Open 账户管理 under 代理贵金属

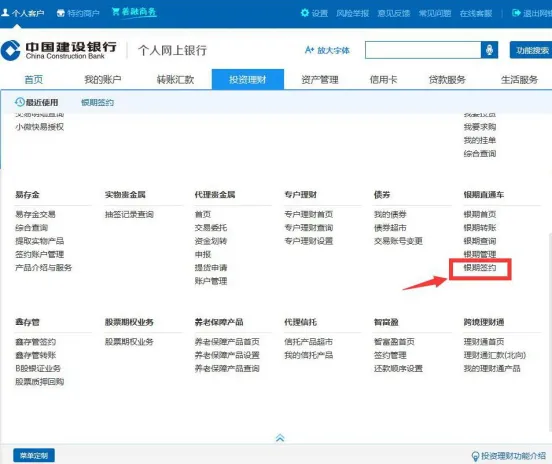[211, 281]
